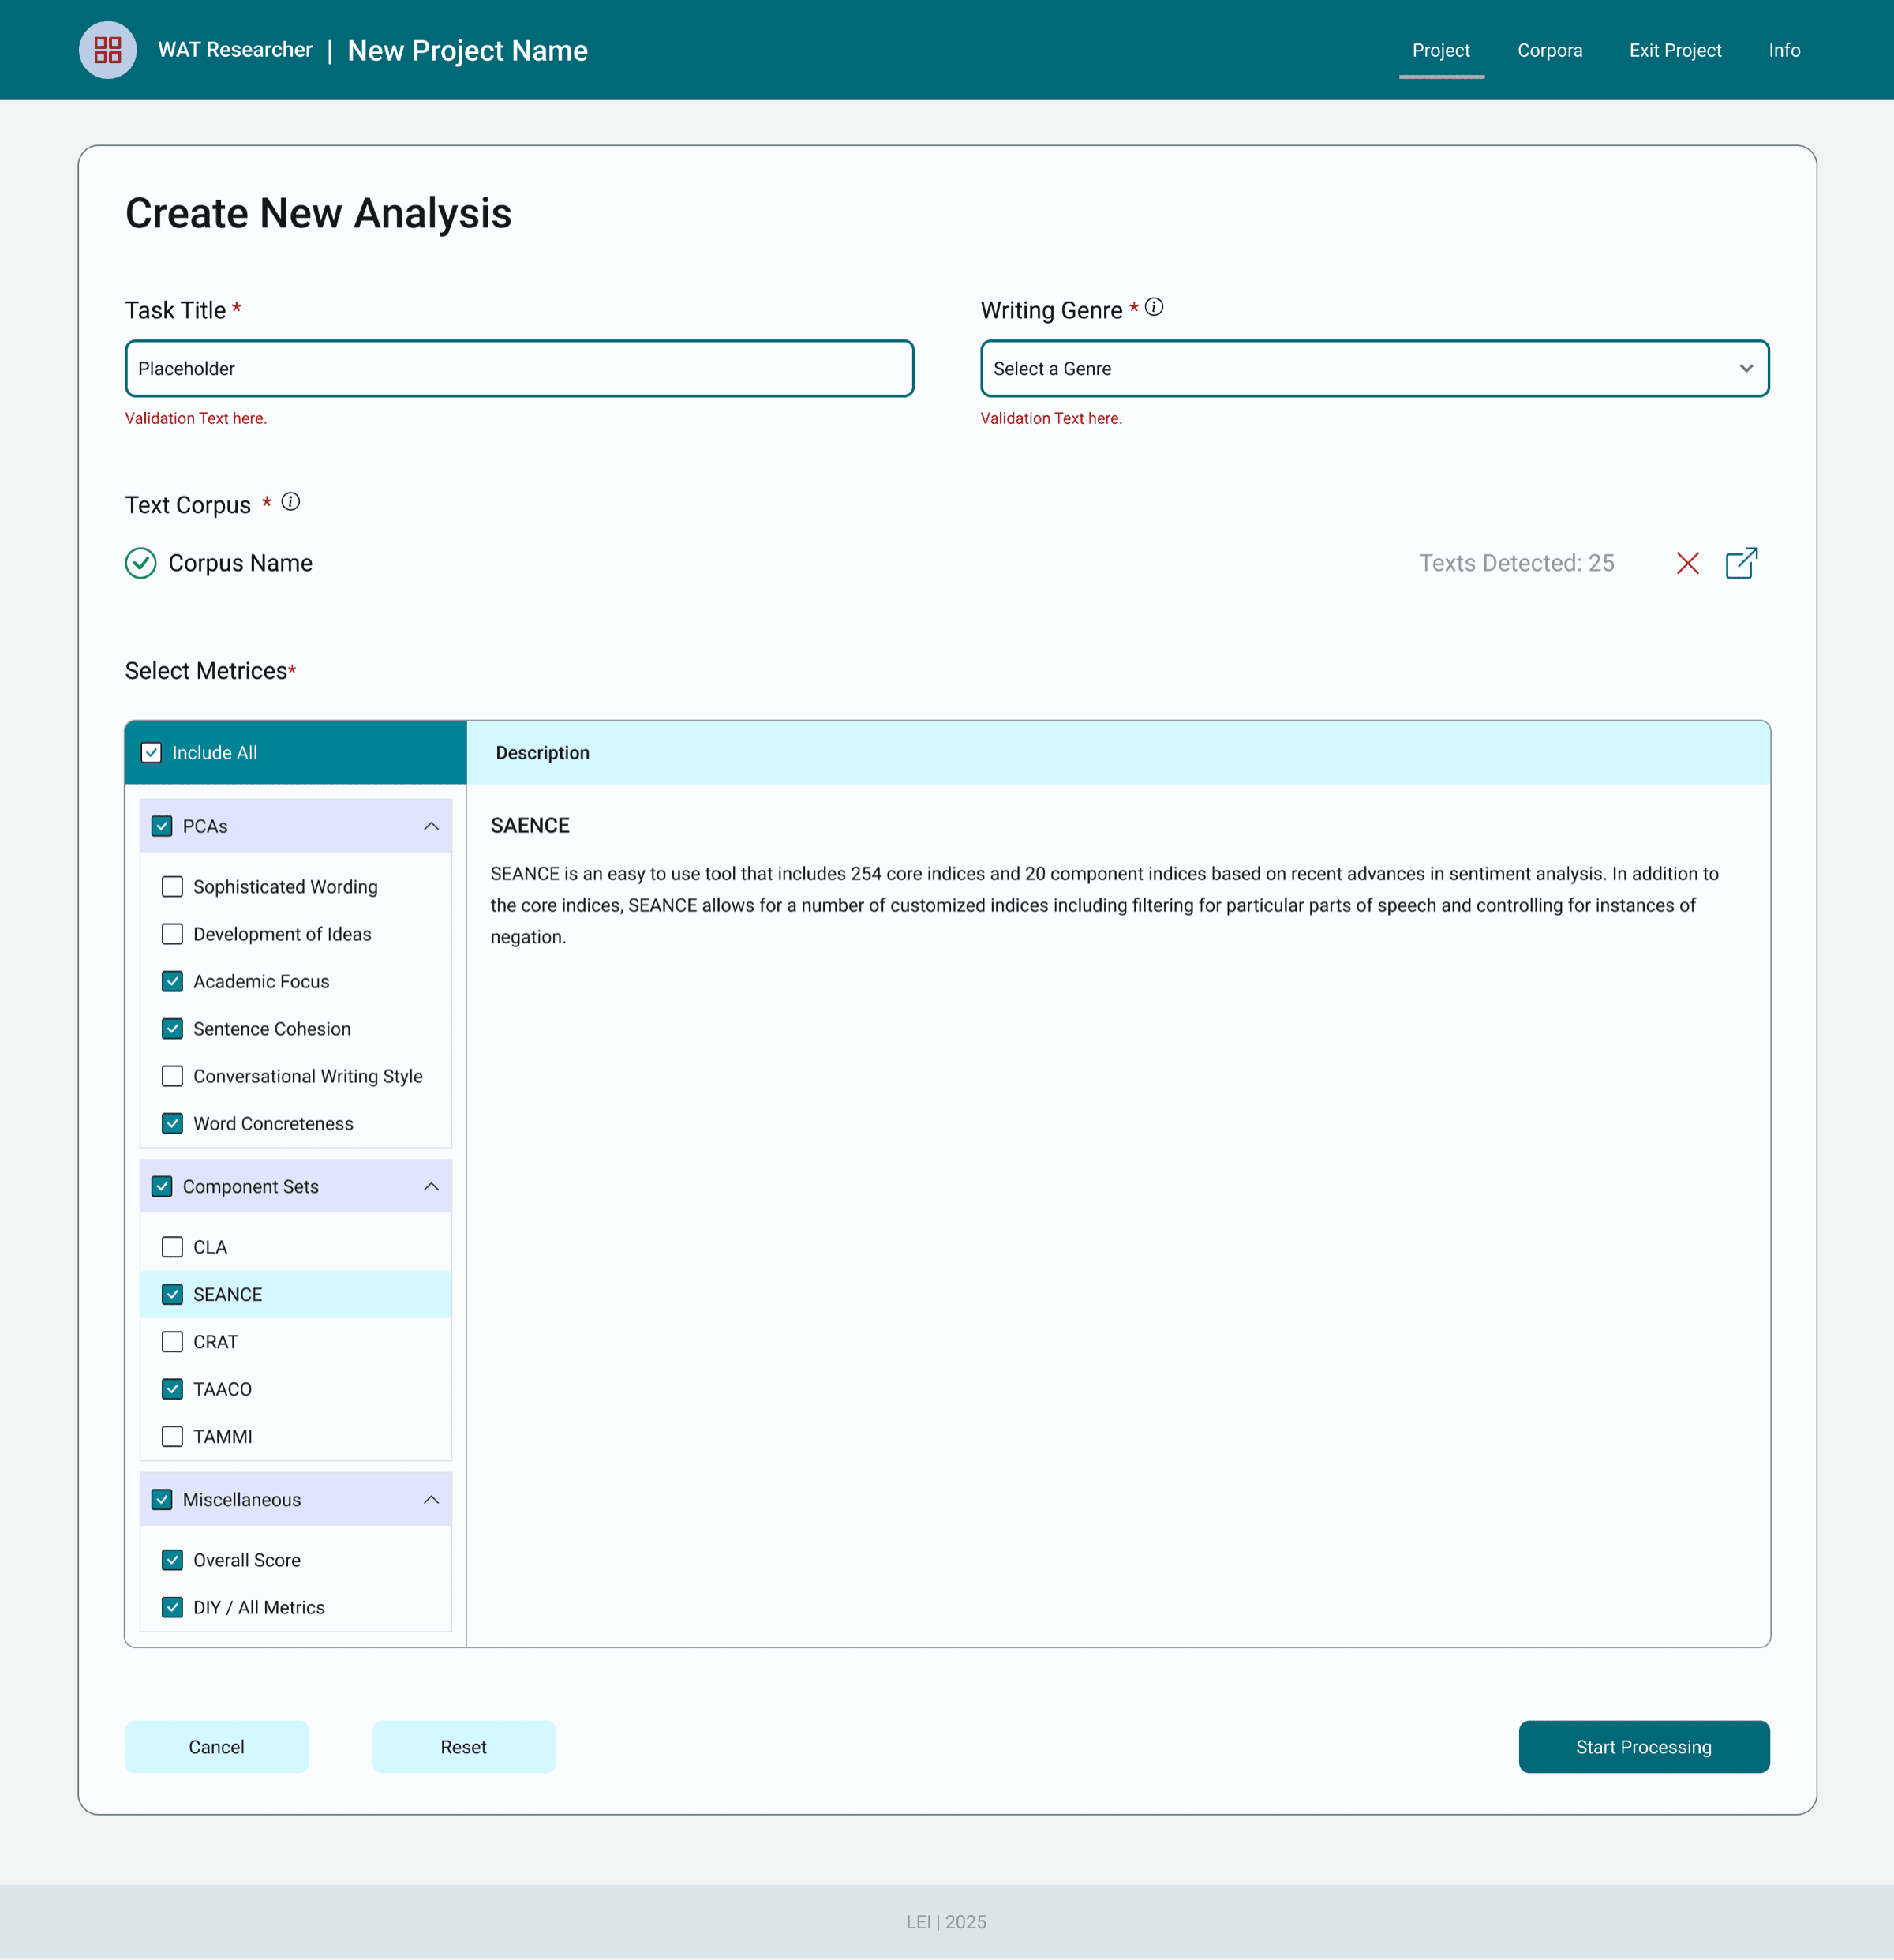Click the Text Corpus info icon
Viewport: 1894px width, 1960px height.
point(291,502)
